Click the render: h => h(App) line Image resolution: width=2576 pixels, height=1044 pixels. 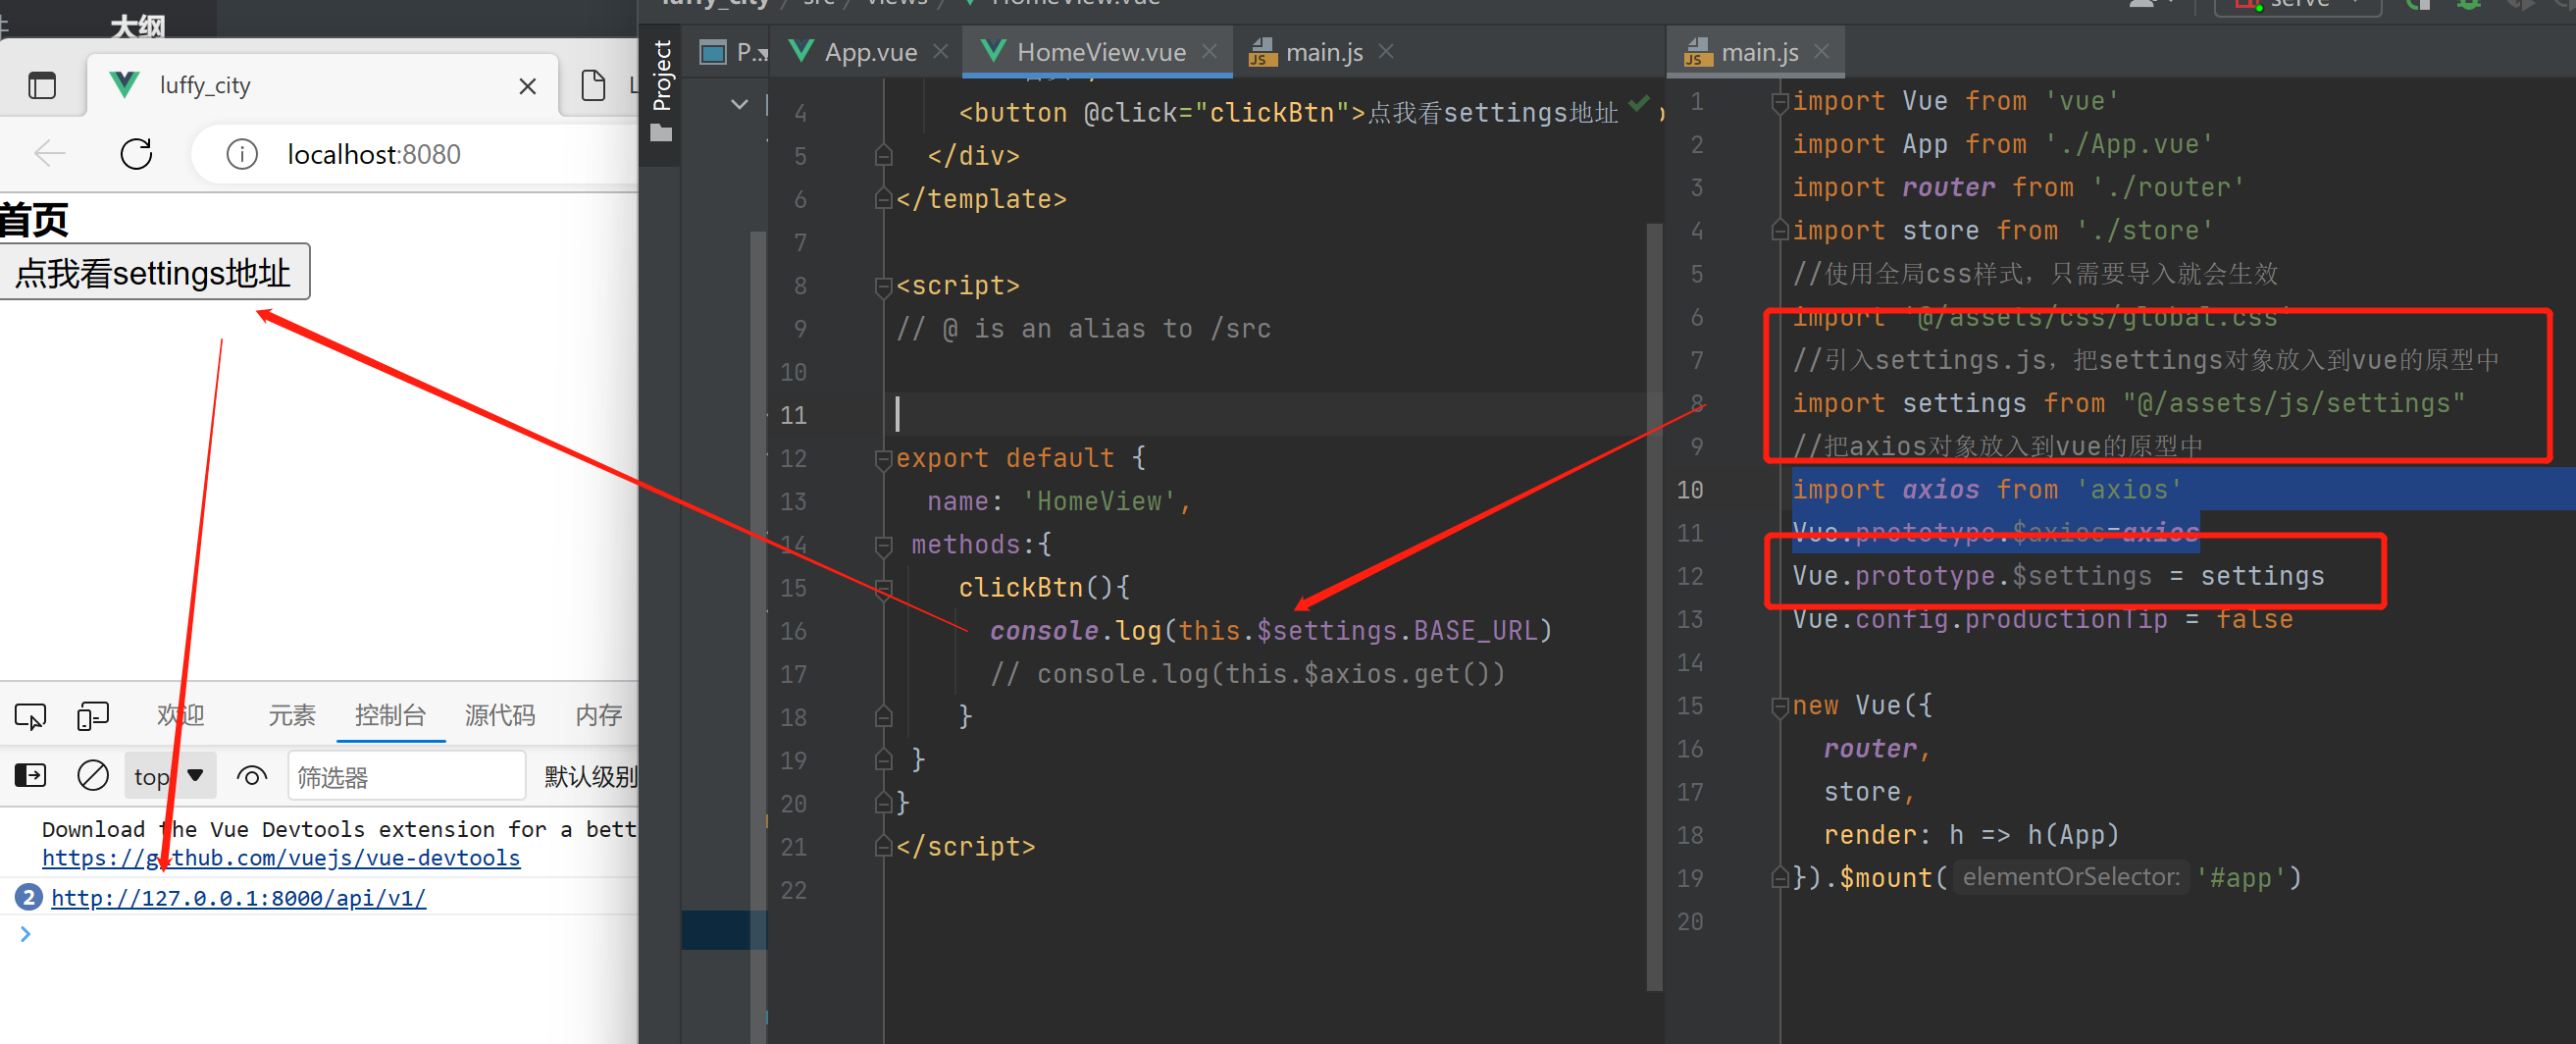coord(1970,834)
